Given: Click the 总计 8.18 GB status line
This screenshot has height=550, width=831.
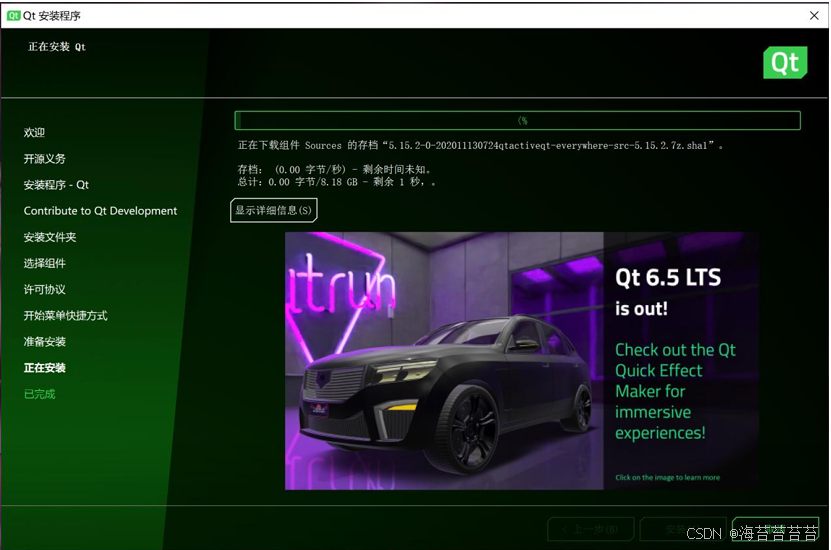Looking at the screenshot, I should pyautogui.click(x=337, y=182).
